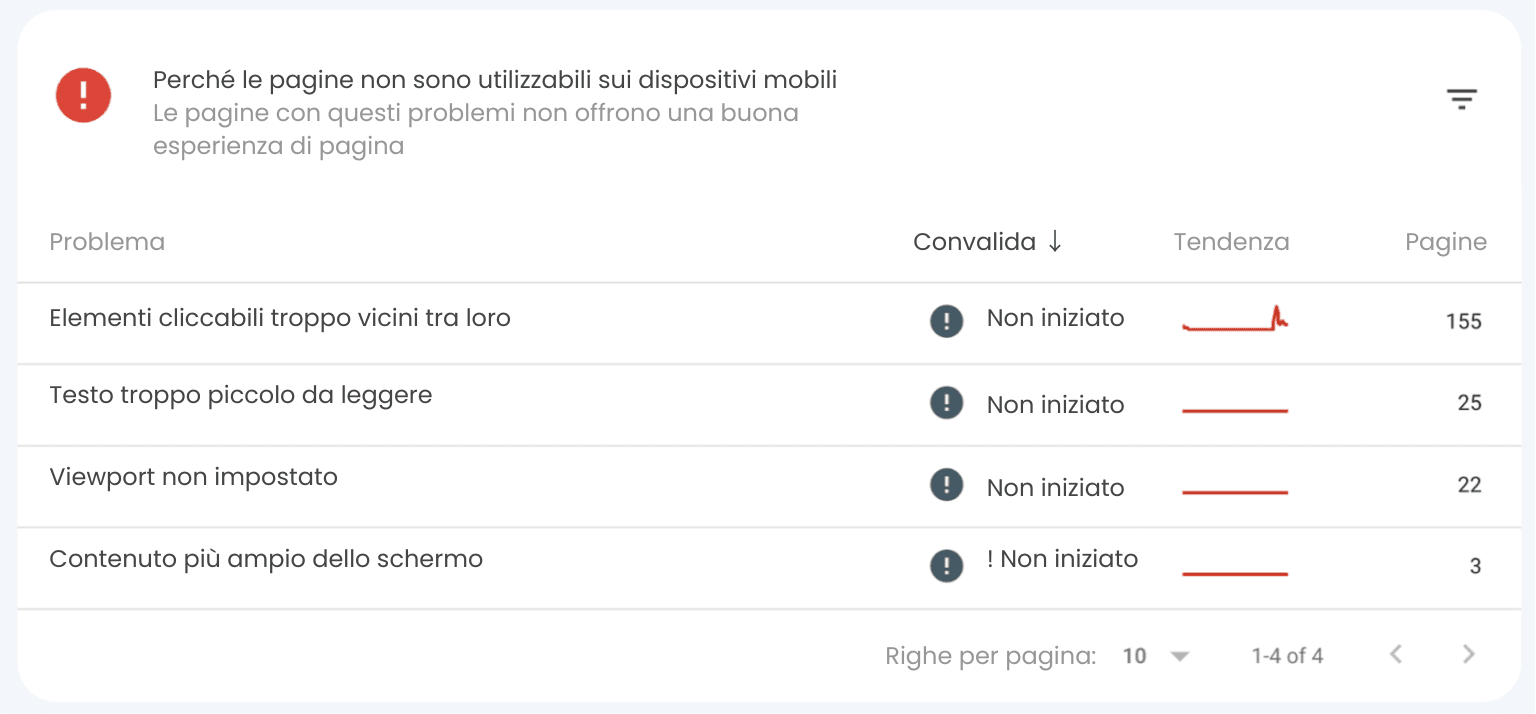The image size is (1536, 714).
Task: Open 'Testo troppo piccolo da leggere' issue
Action: 241,396
